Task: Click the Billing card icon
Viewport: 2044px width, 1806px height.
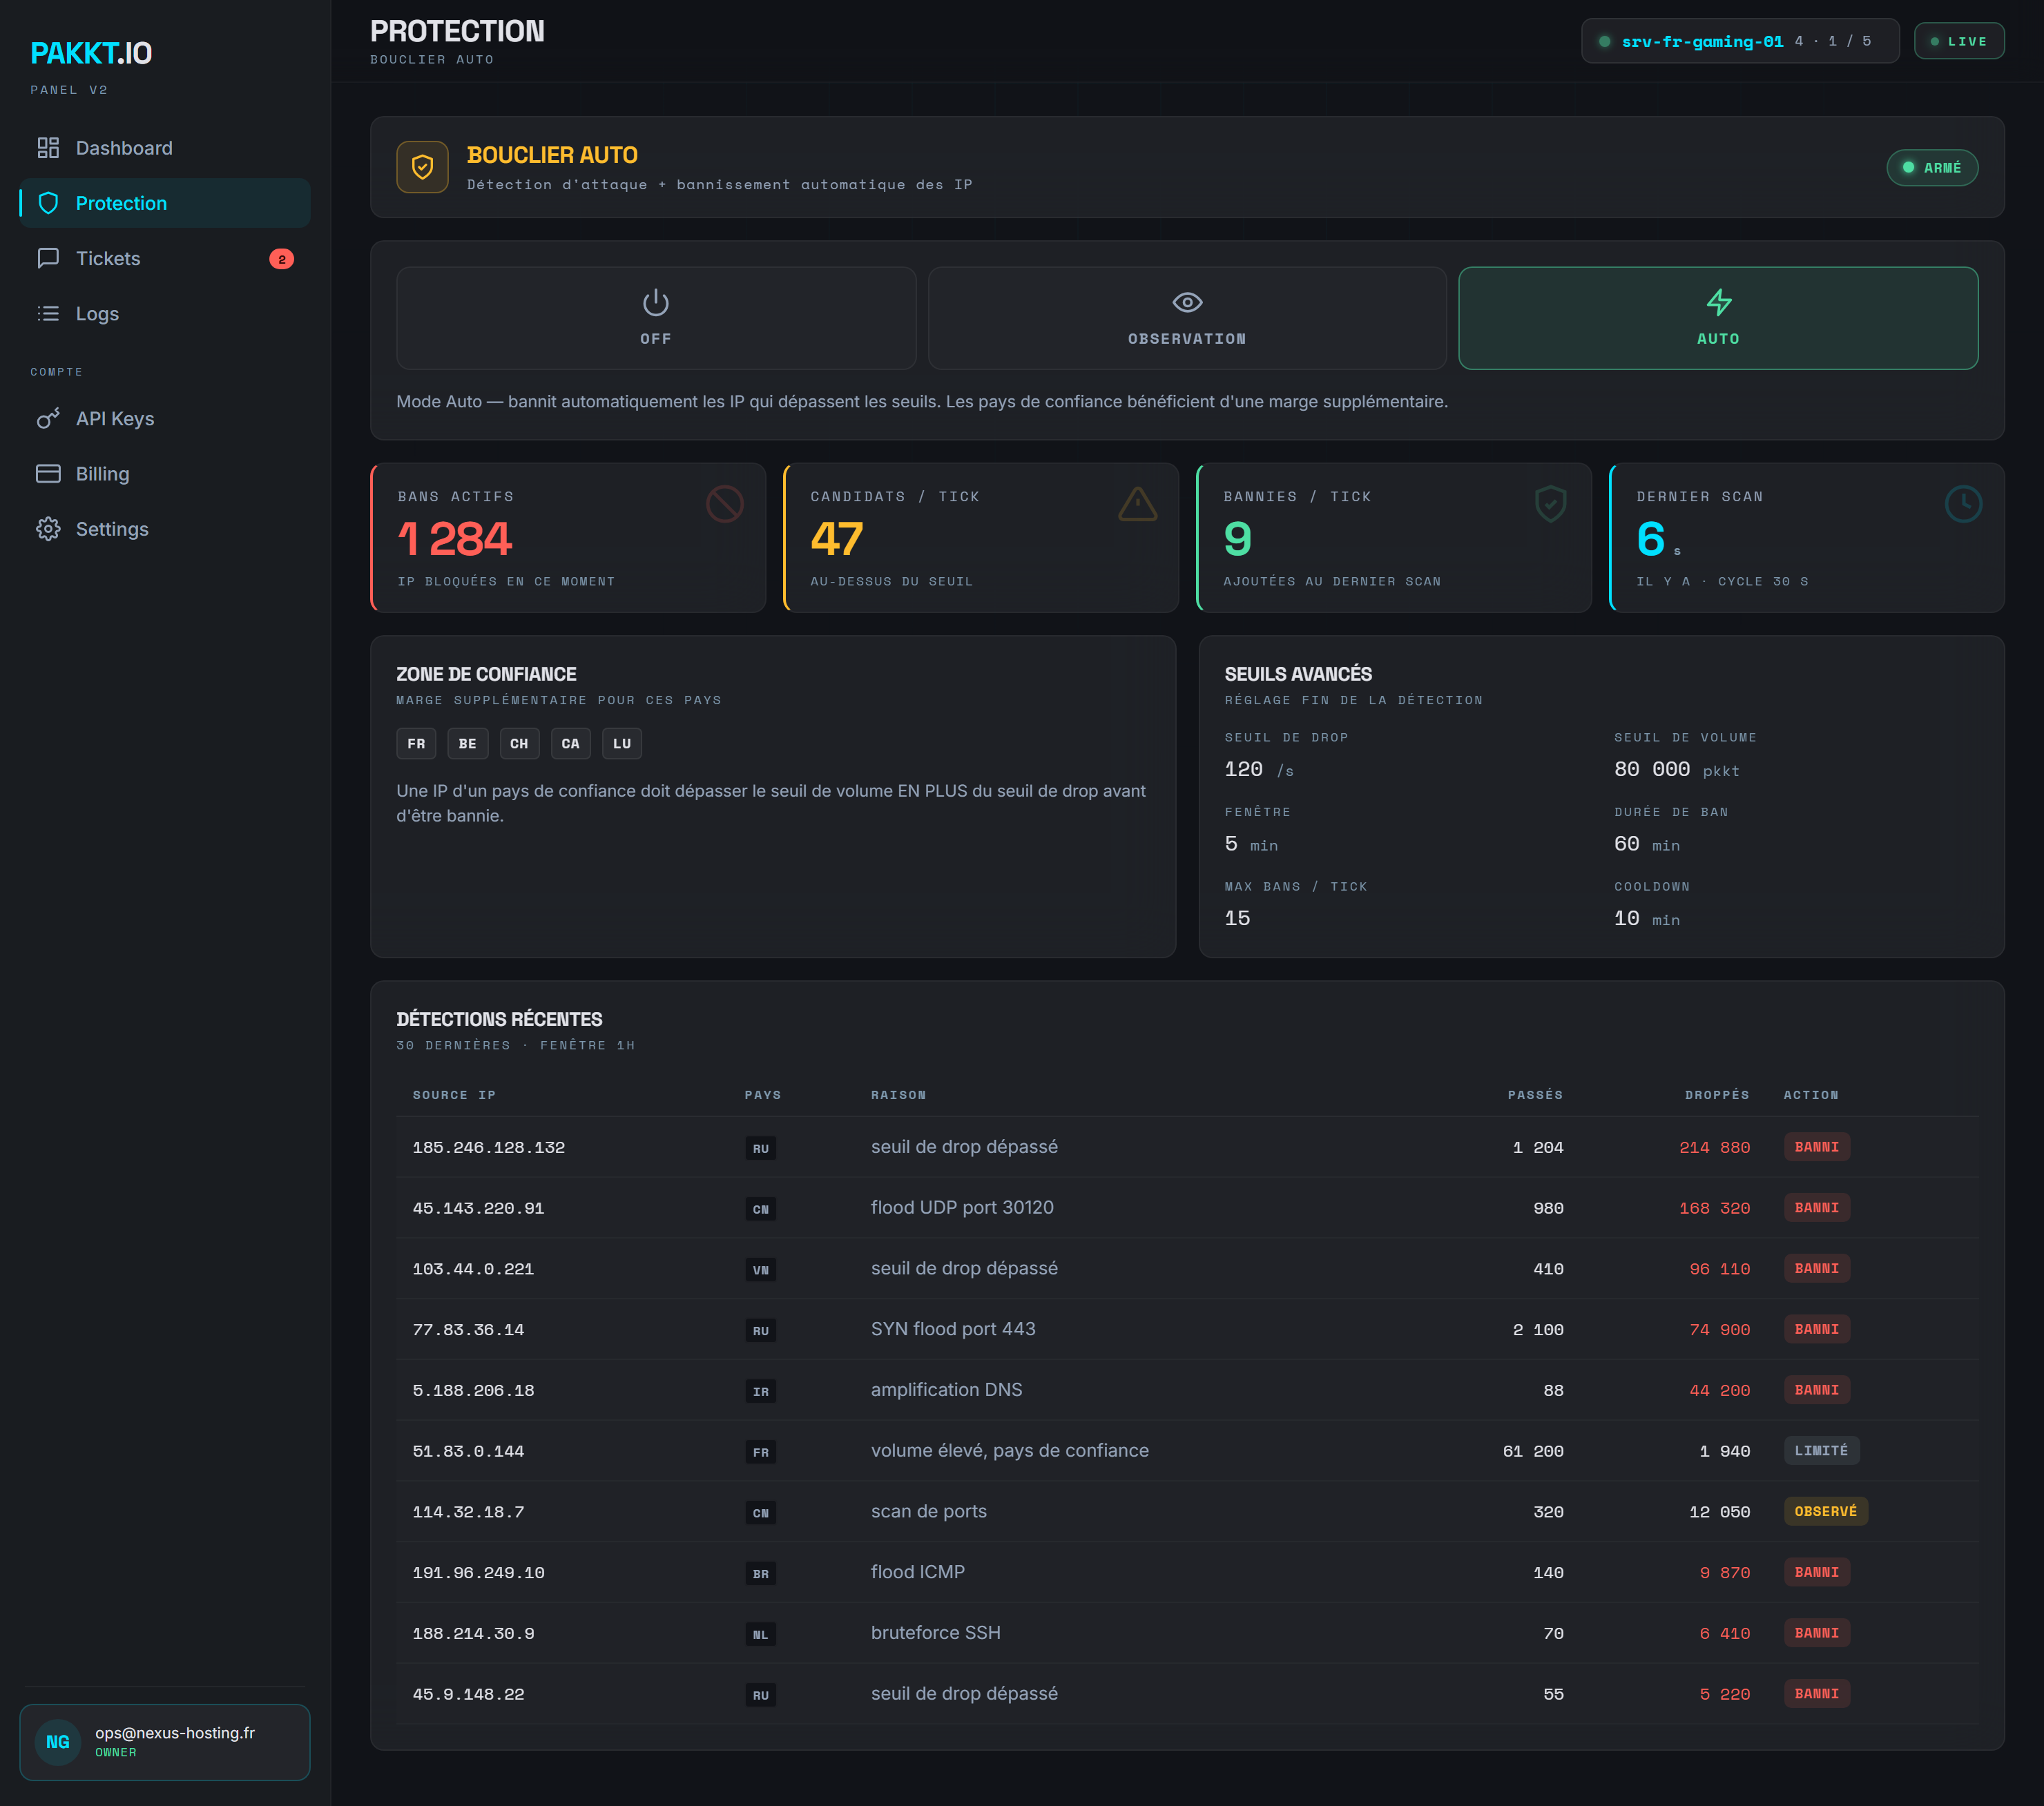Action: click(x=48, y=473)
